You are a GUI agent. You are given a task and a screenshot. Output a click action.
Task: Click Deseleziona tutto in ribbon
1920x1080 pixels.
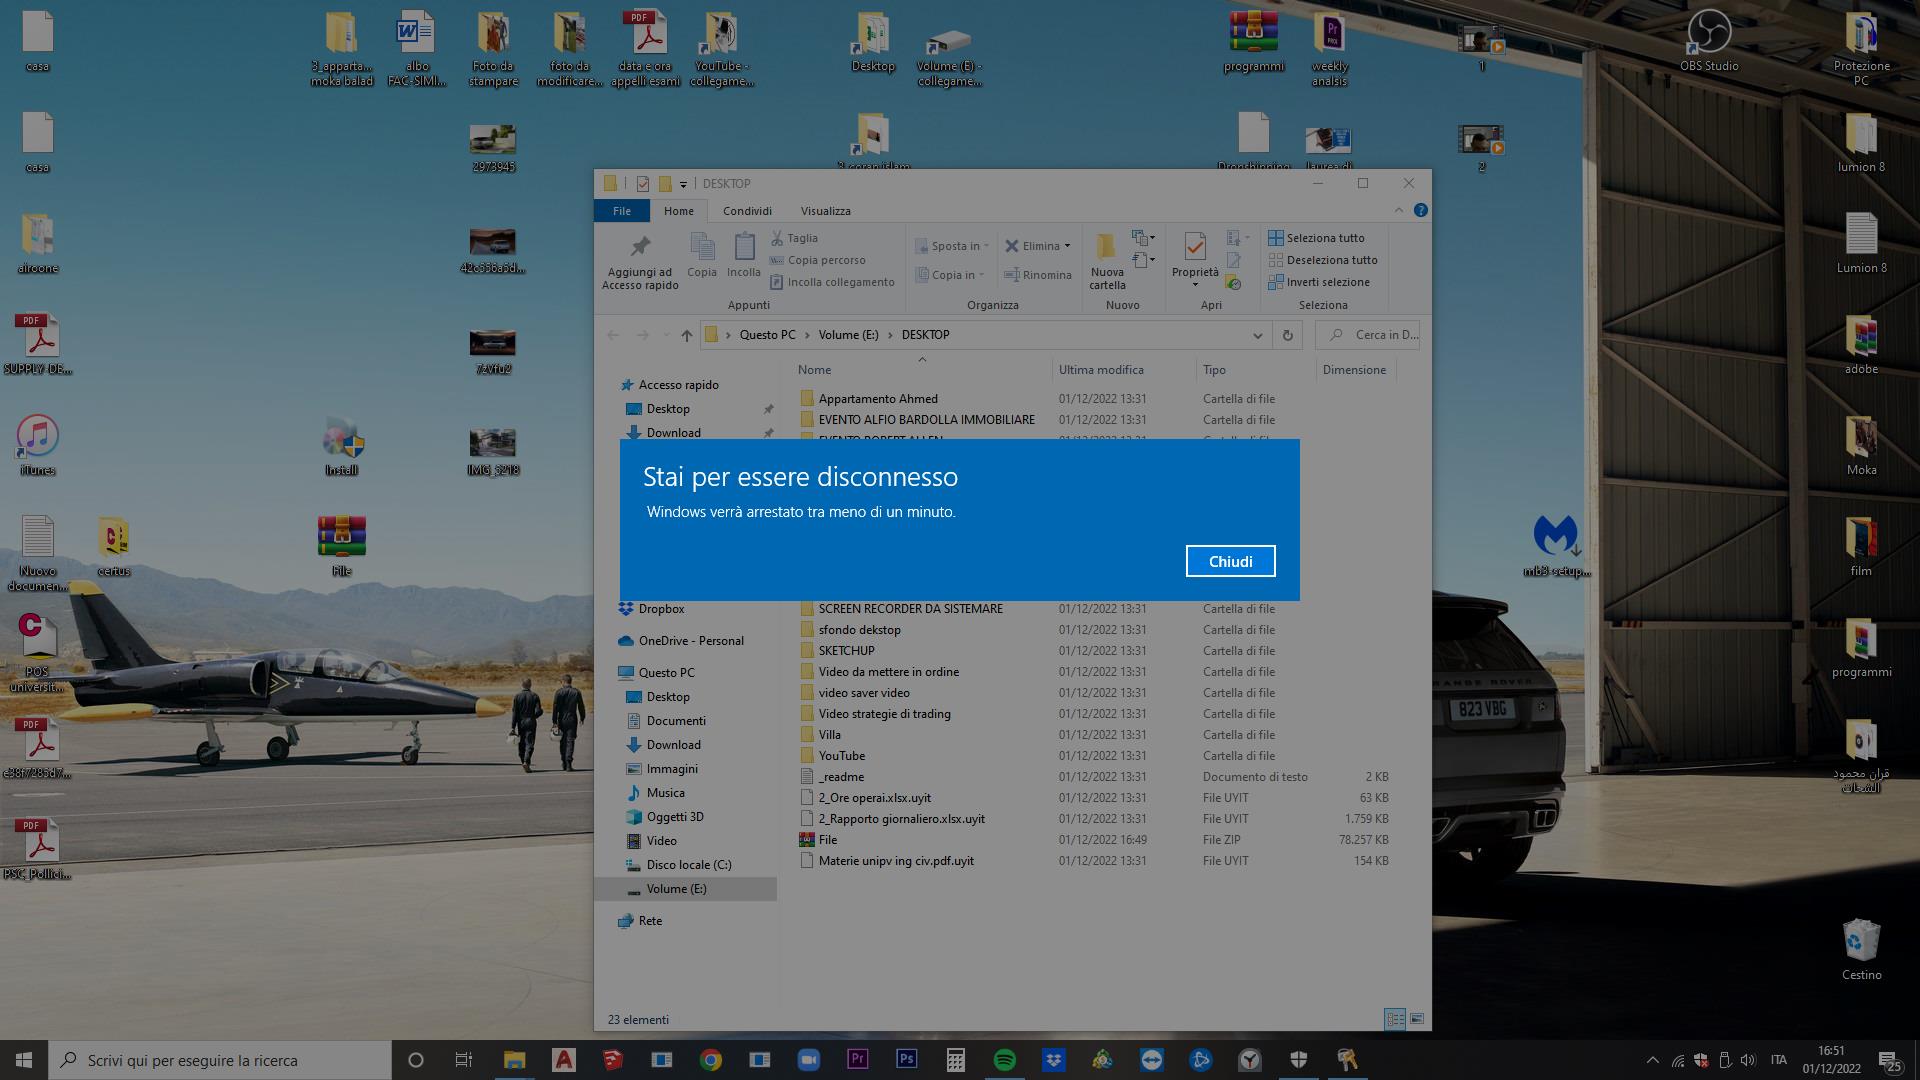[1322, 260]
